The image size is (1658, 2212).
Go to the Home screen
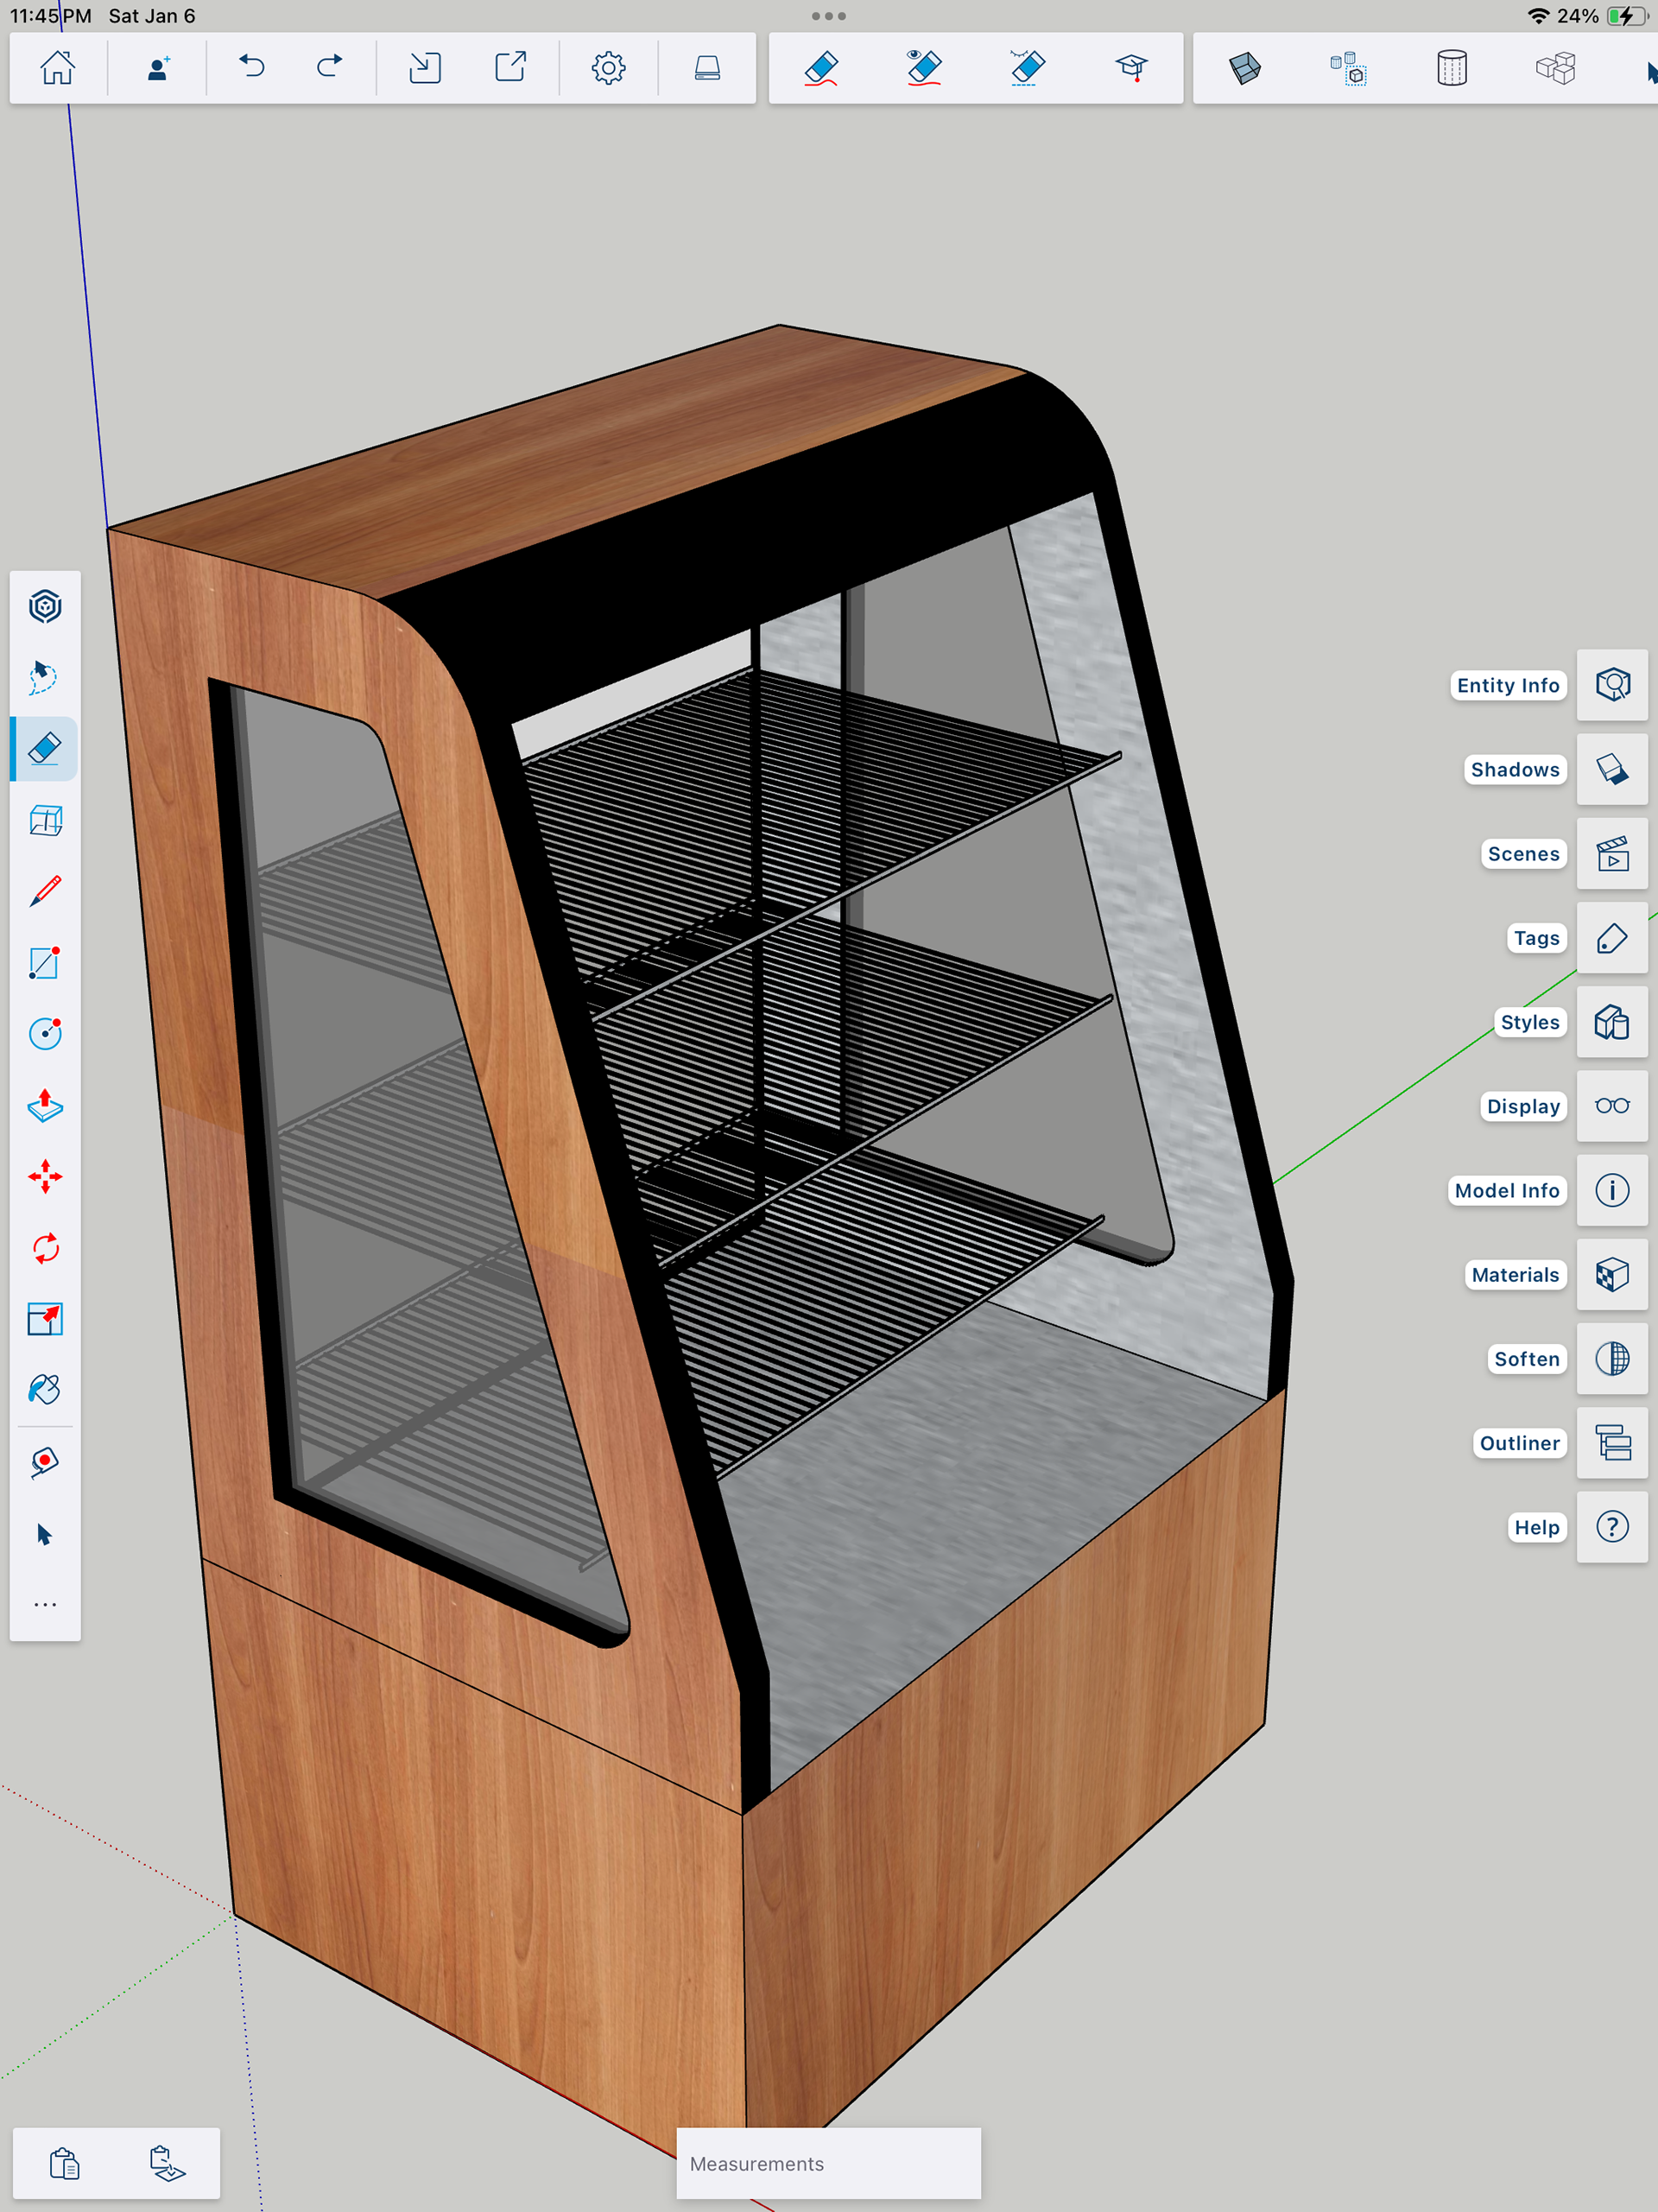(x=57, y=68)
